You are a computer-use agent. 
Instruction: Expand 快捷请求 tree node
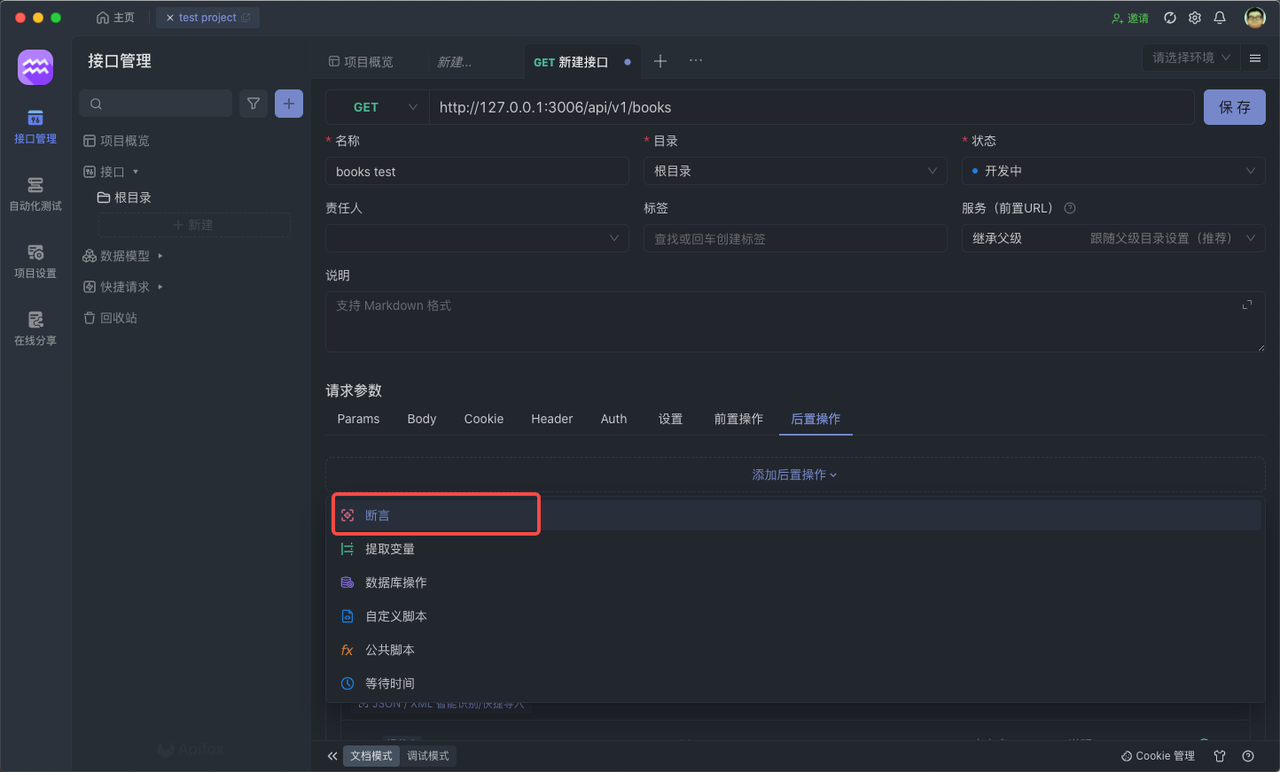point(160,287)
